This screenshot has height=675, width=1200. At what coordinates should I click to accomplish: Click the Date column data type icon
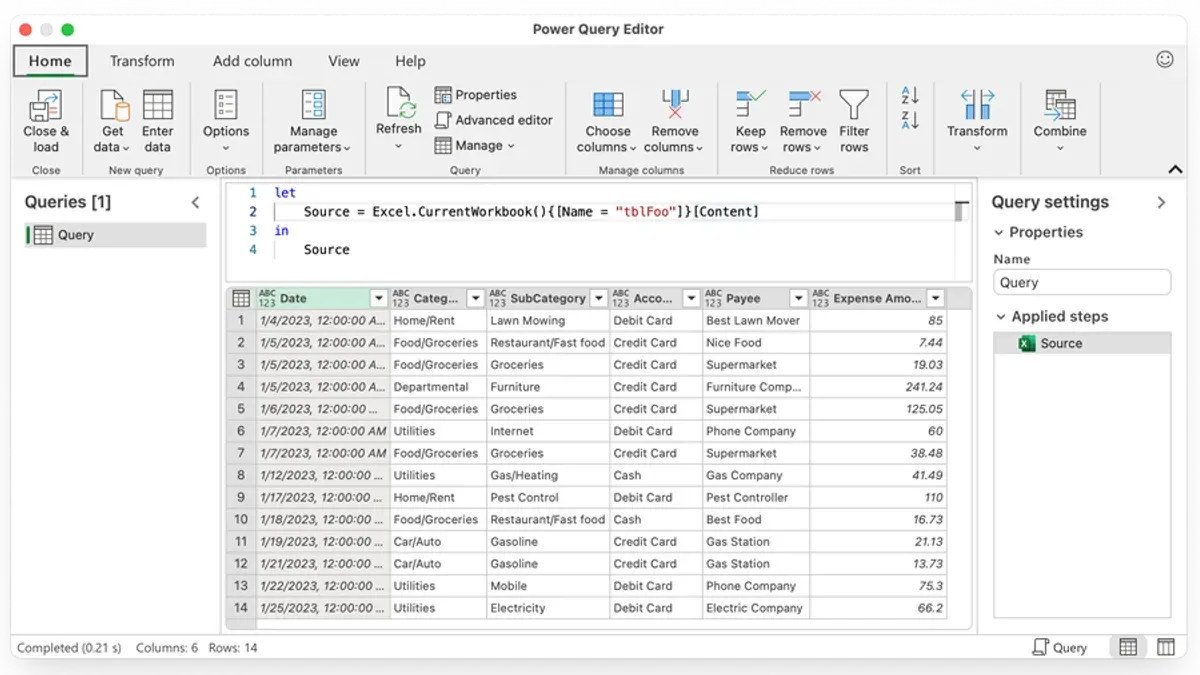[x=266, y=298]
